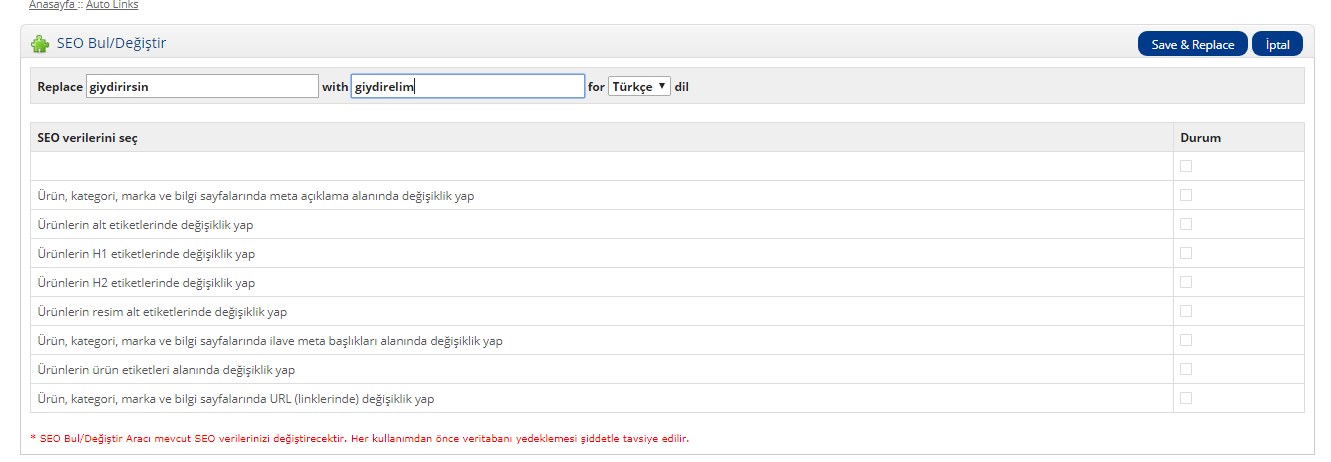Screen dimensions: 1331x462
Task: Click the İptal button
Action: click(1277, 44)
